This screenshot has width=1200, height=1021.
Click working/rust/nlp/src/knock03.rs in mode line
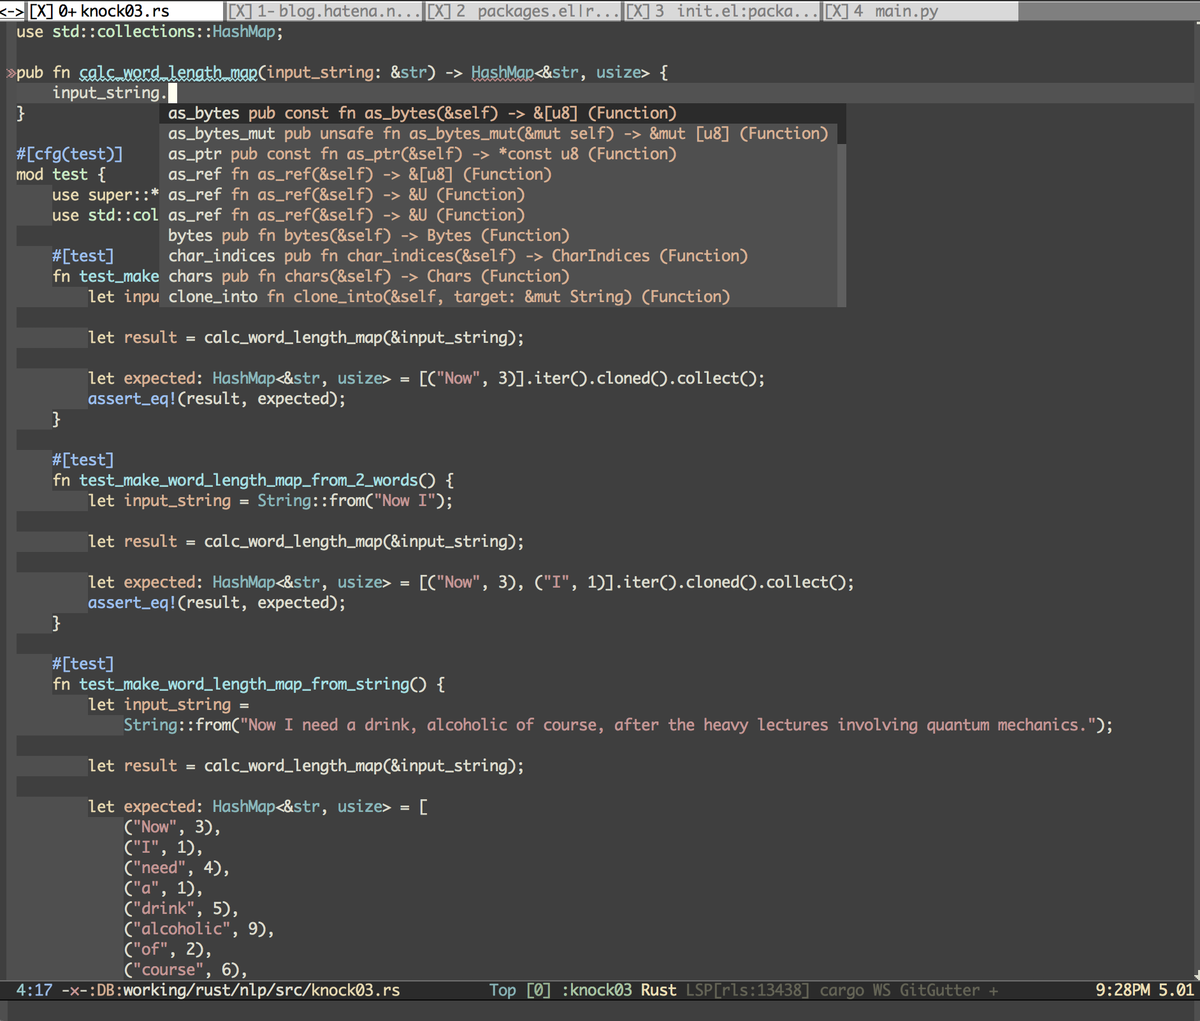tap(261, 990)
